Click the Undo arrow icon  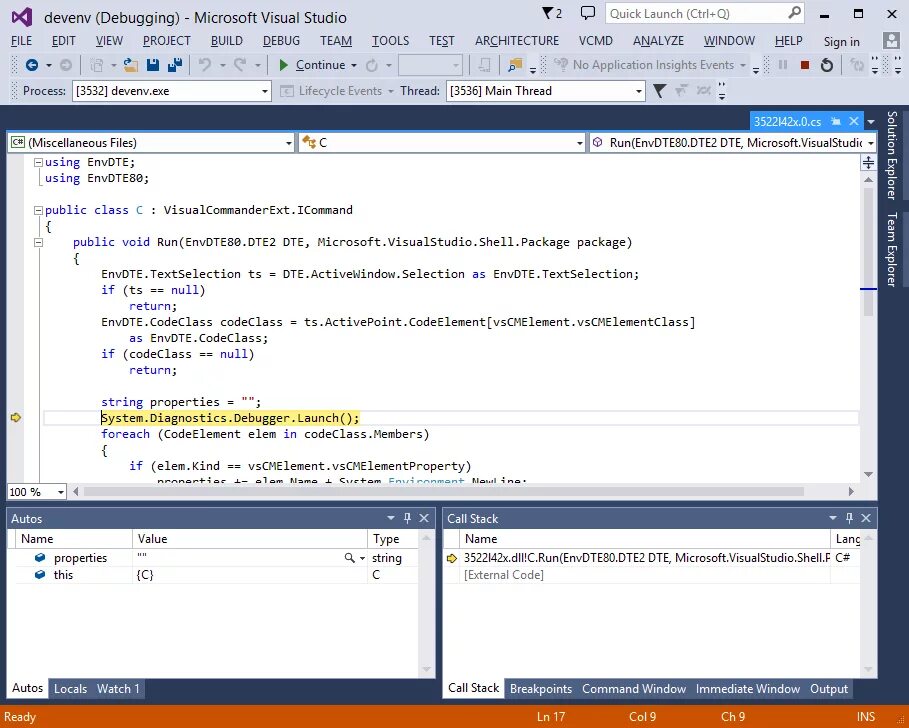tap(204, 65)
